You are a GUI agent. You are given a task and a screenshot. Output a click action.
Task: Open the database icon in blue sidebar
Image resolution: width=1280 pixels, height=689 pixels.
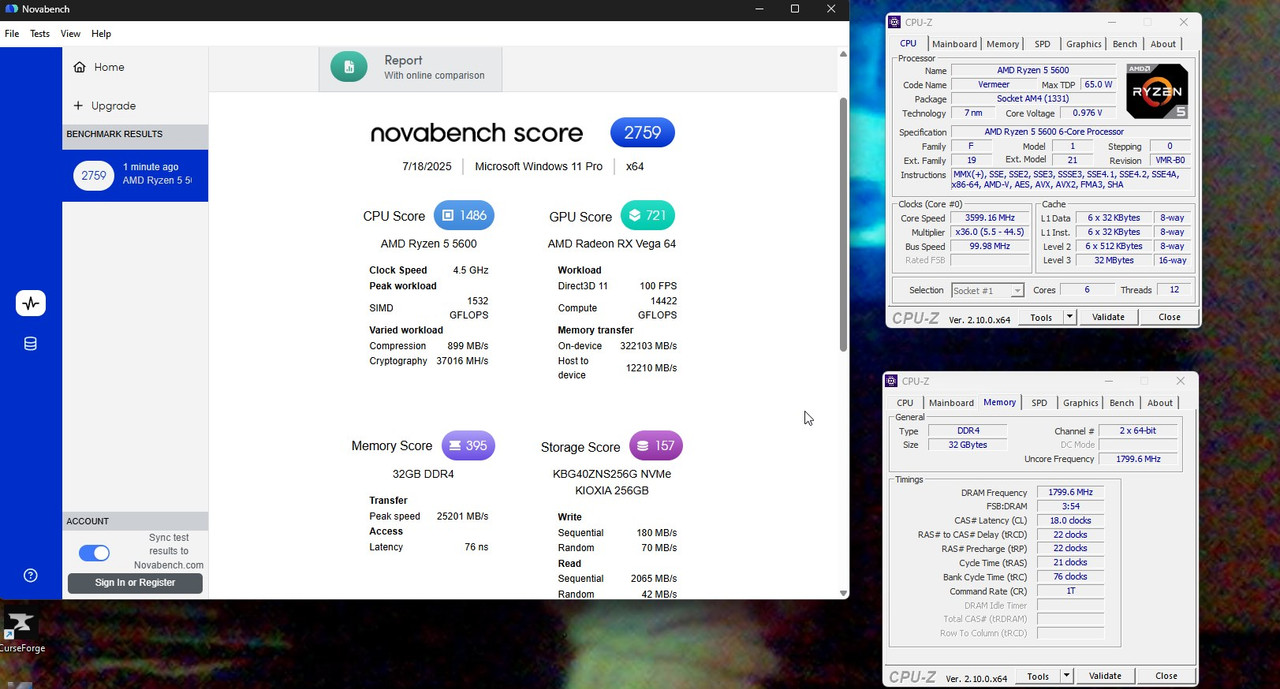30,344
